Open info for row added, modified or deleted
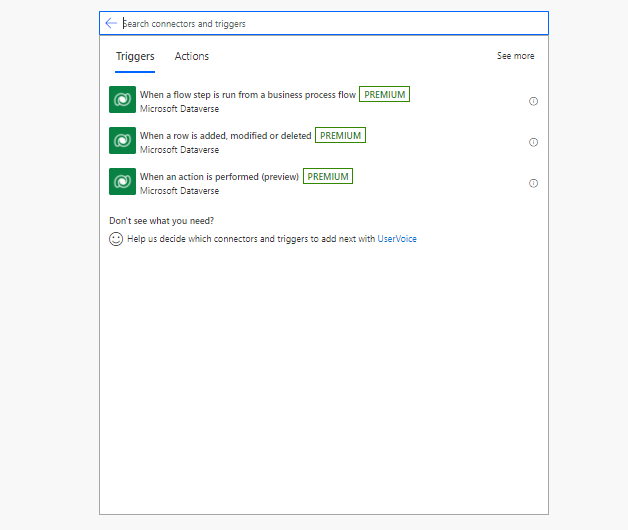The image size is (628, 530). tap(533, 142)
